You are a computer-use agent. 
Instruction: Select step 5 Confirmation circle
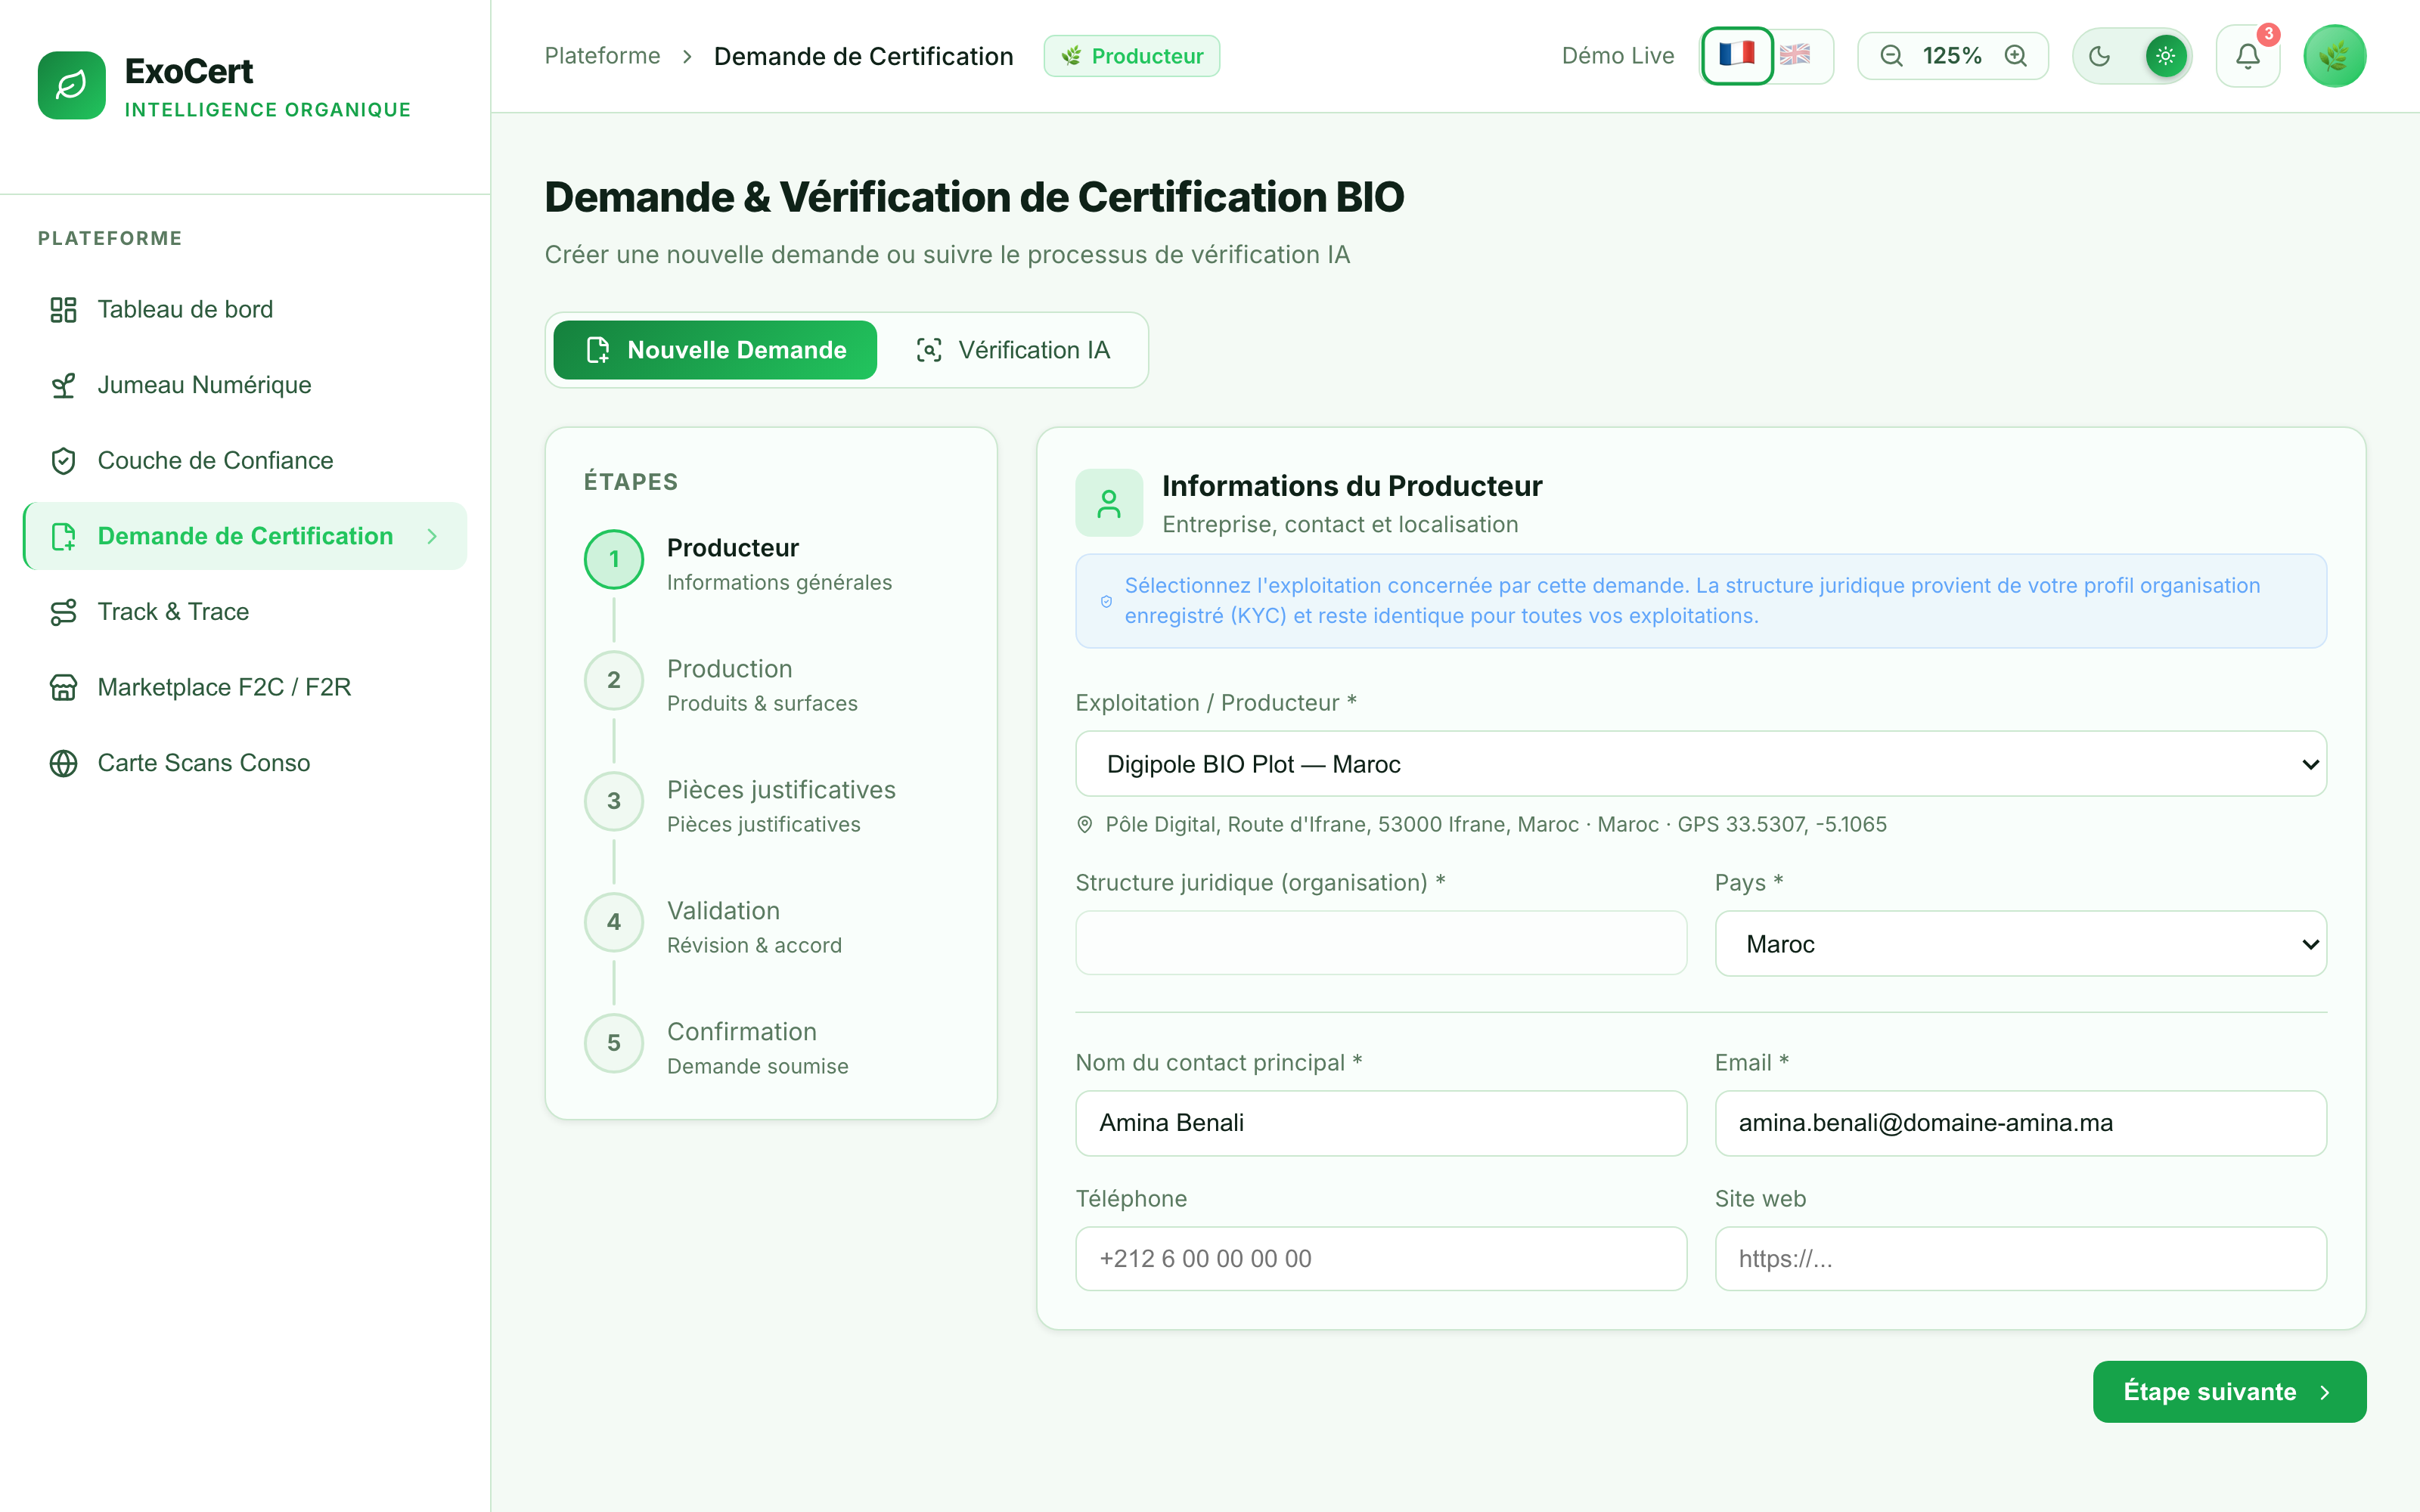[x=613, y=1043]
